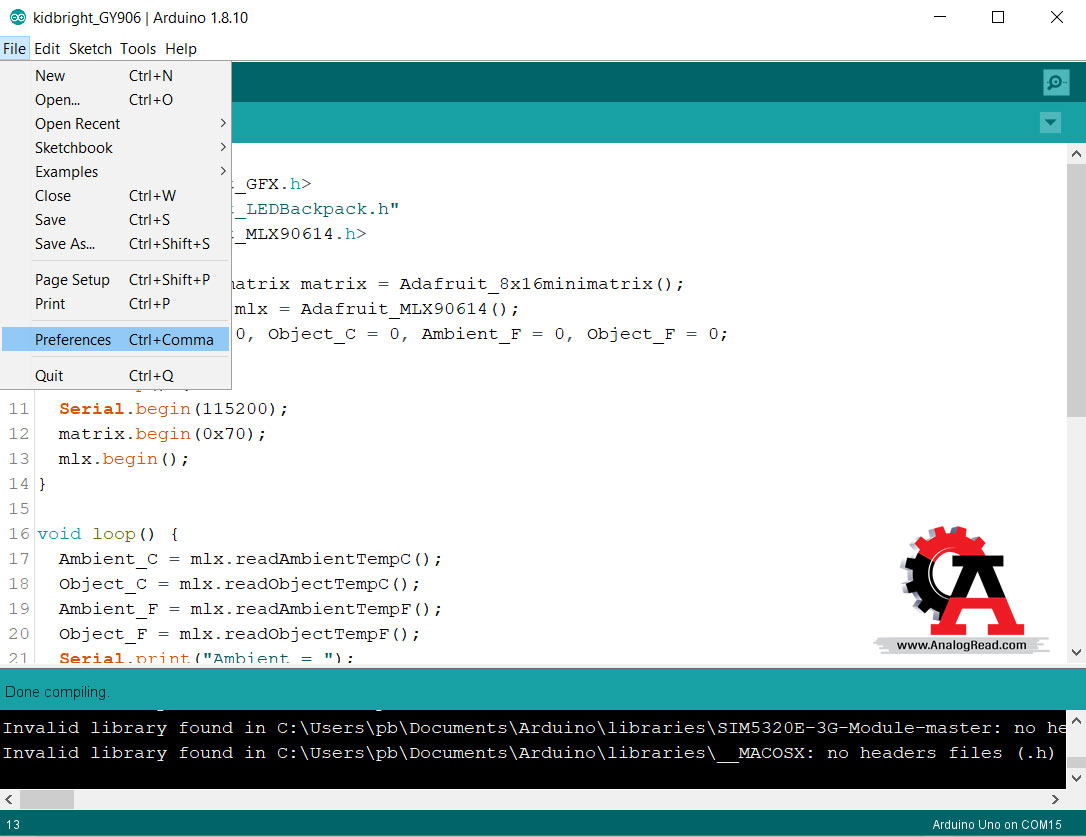Open the Tools menu
Screen dimensions: 1086x837
point(138,49)
